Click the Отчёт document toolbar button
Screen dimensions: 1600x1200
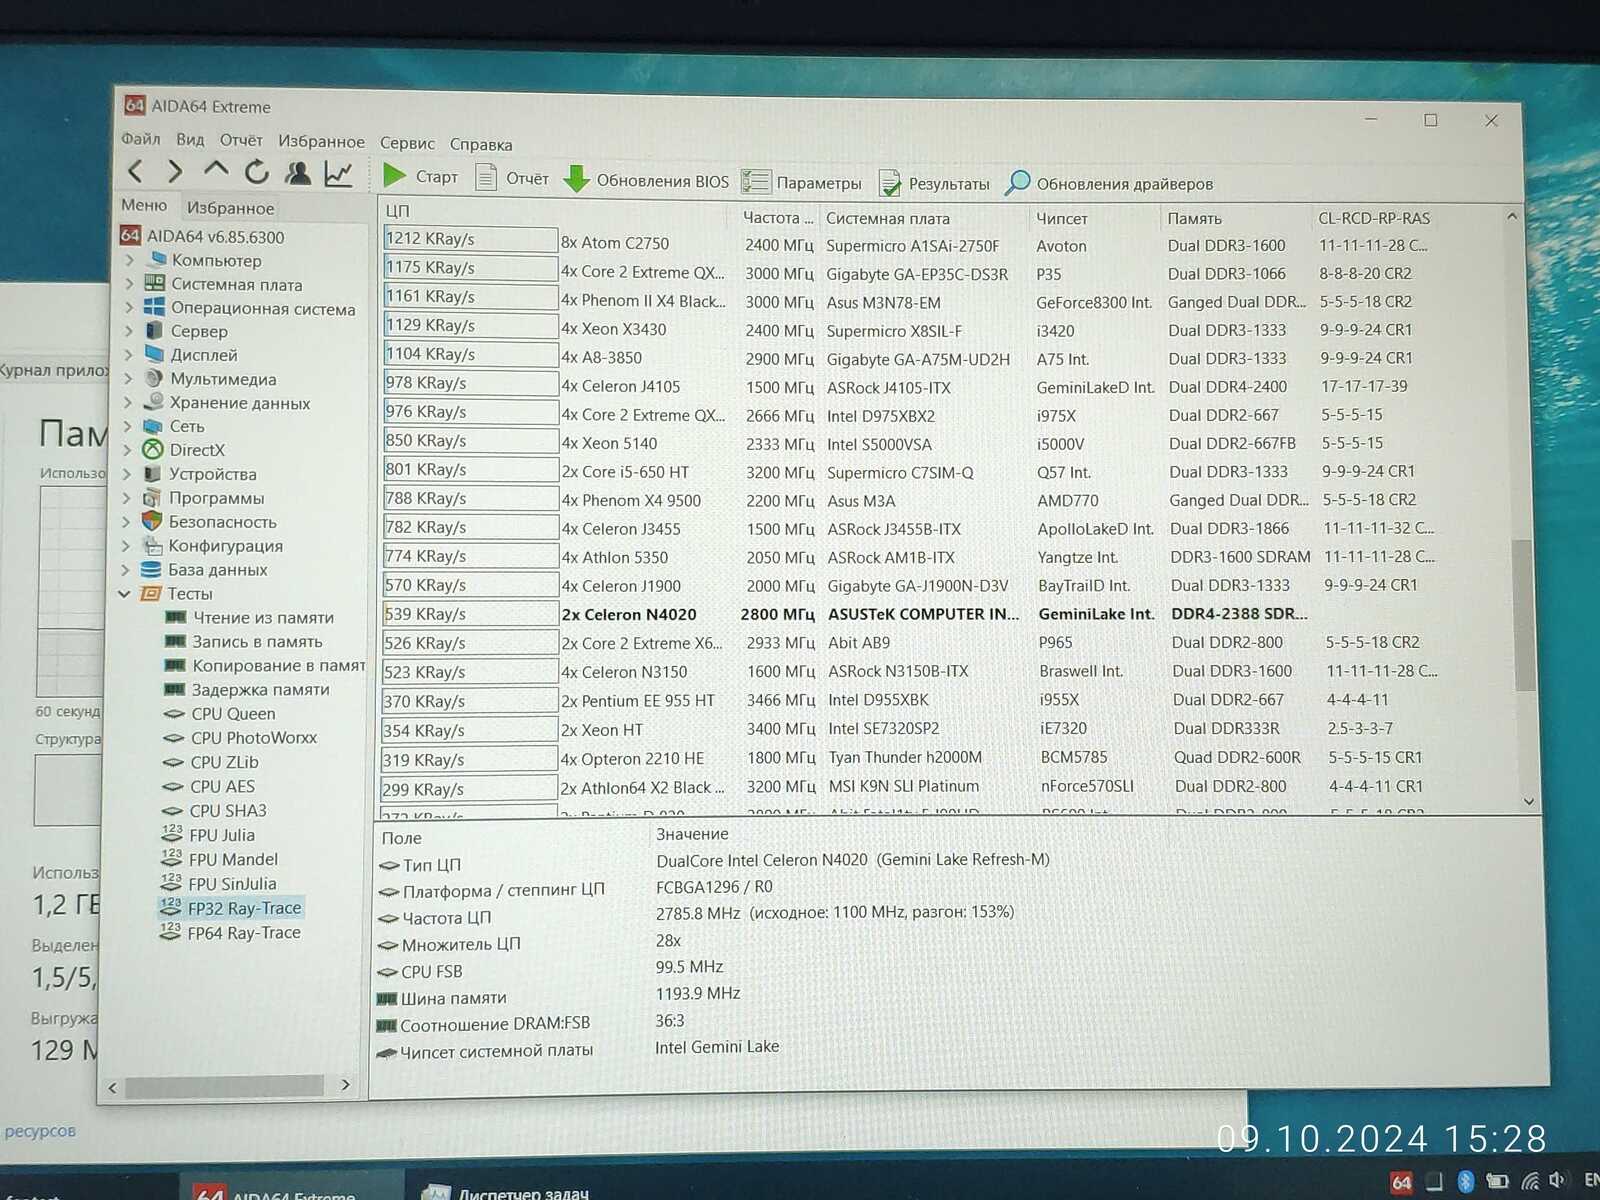pyautogui.click(x=512, y=178)
